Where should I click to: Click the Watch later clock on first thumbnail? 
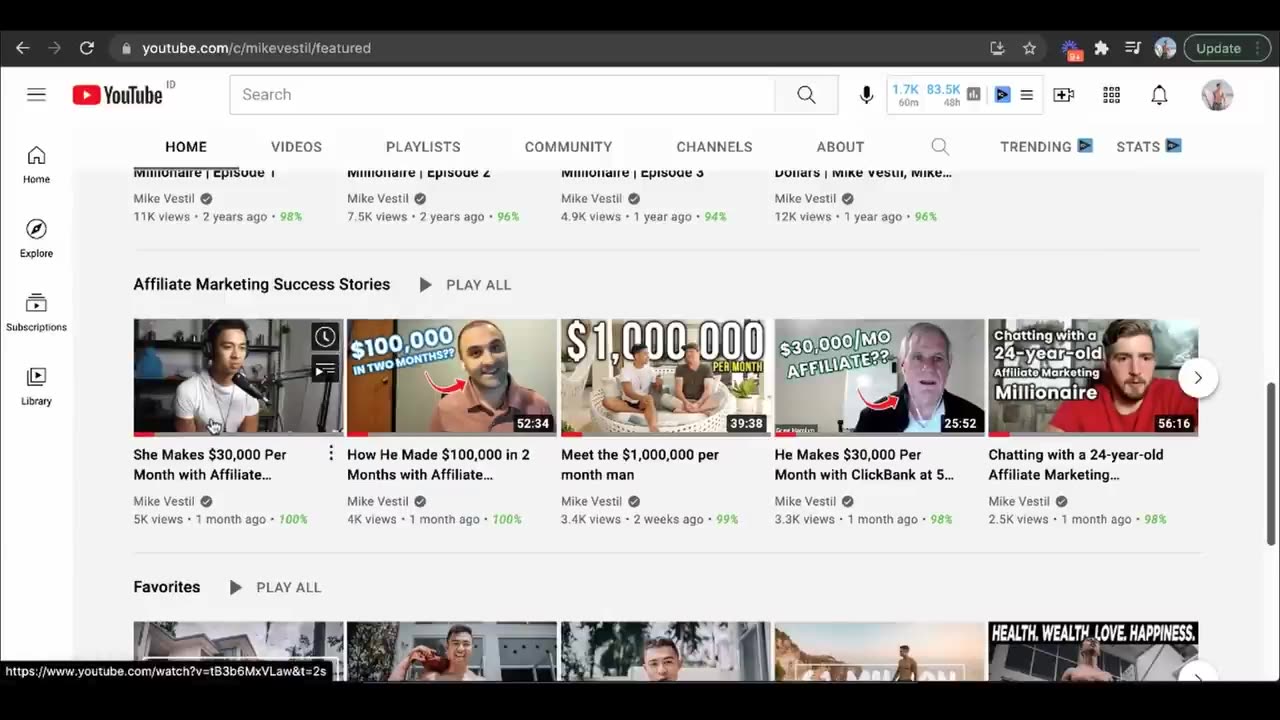tap(325, 337)
